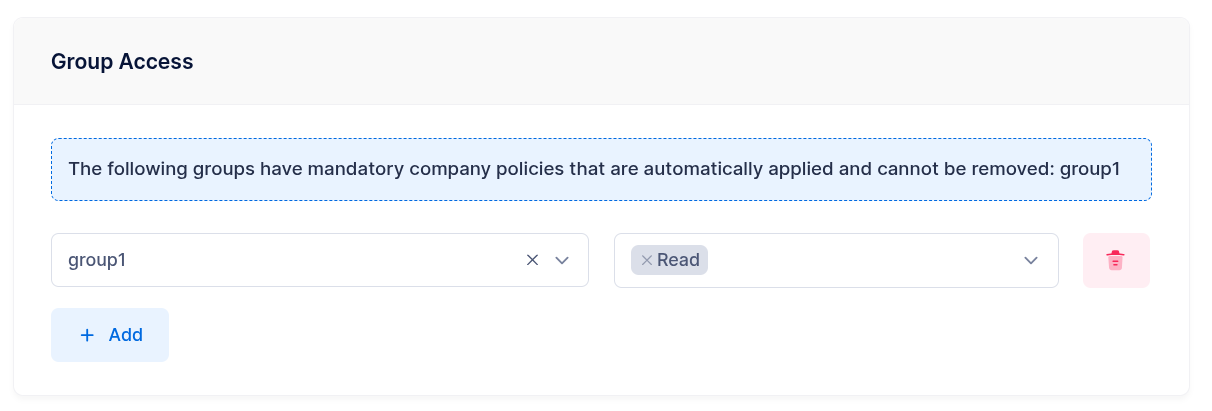This screenshot has width=1212, height=411.
Task: Click group1 name in the info banner
Action: [x=1089, y=169]
